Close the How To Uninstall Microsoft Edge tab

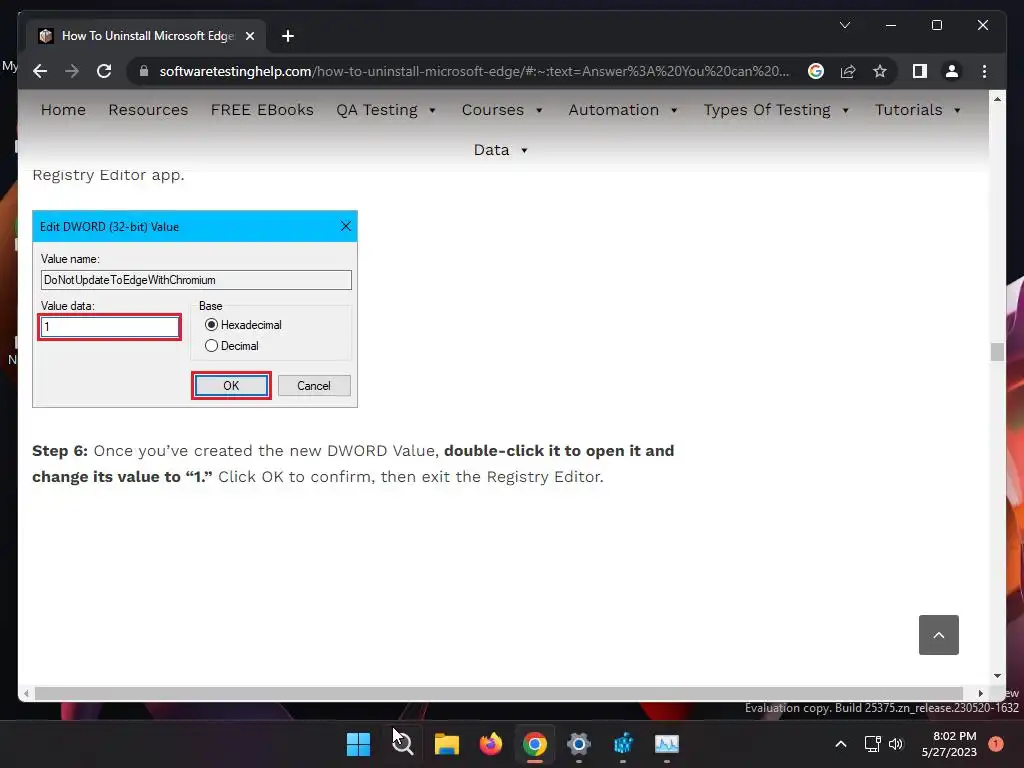(249, 36)
